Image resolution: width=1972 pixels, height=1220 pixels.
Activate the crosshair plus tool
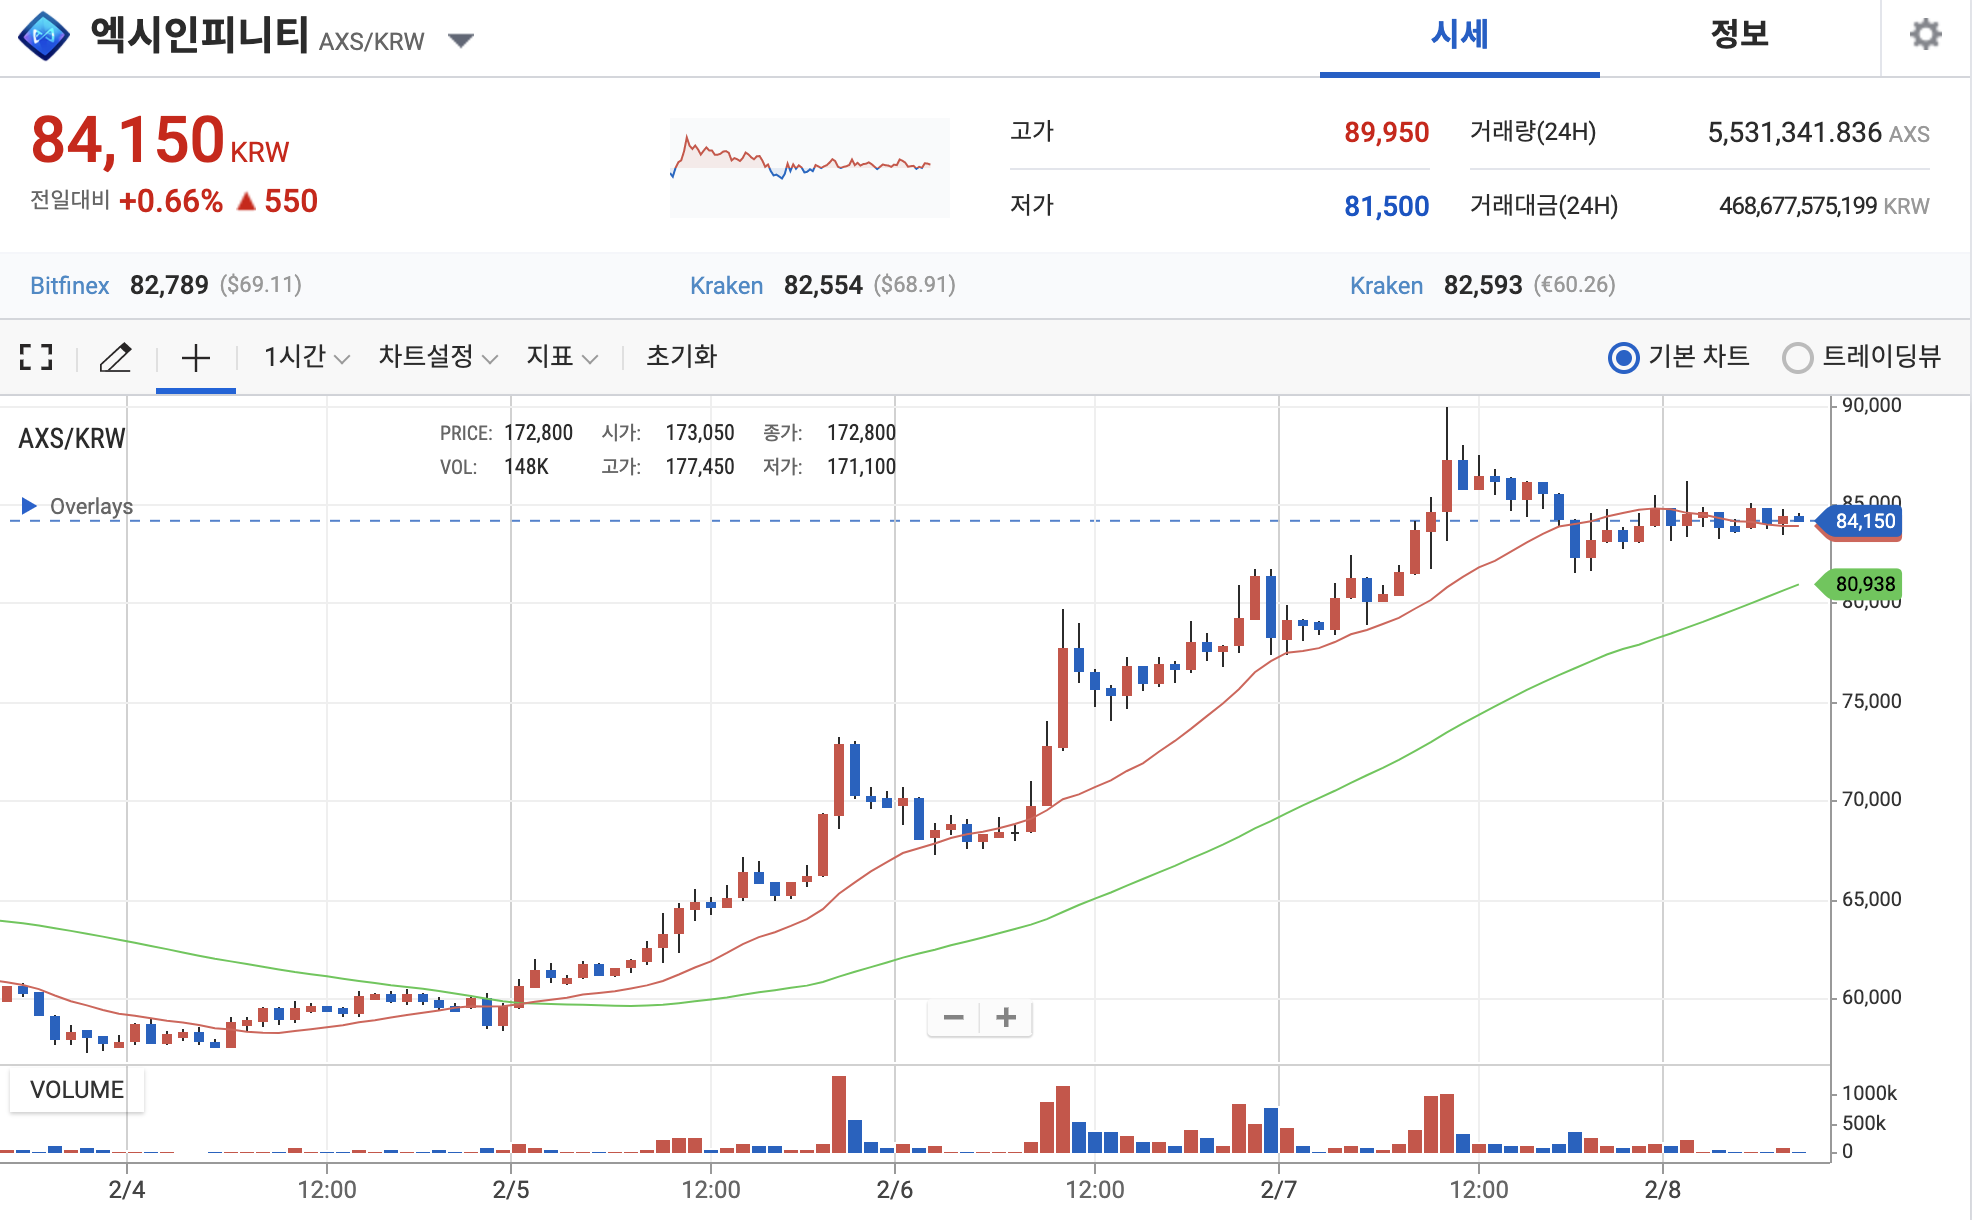(x=196, y=357)
